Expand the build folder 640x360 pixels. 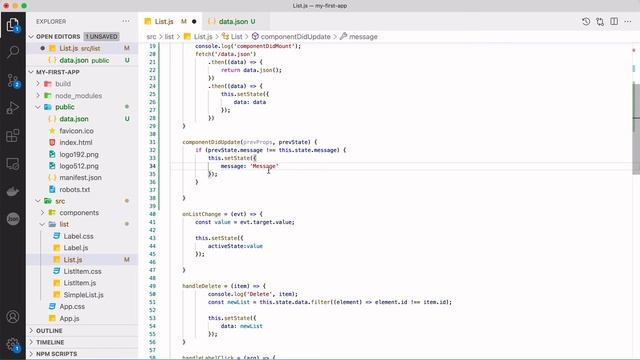(x=62, y=84)
